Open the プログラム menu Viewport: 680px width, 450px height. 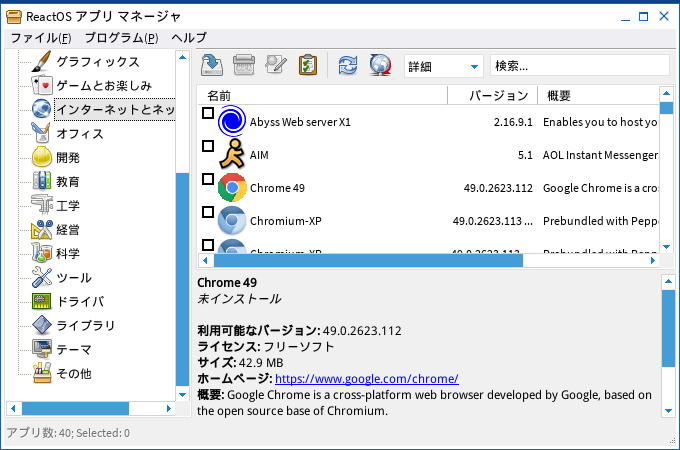tap(121, 38)
